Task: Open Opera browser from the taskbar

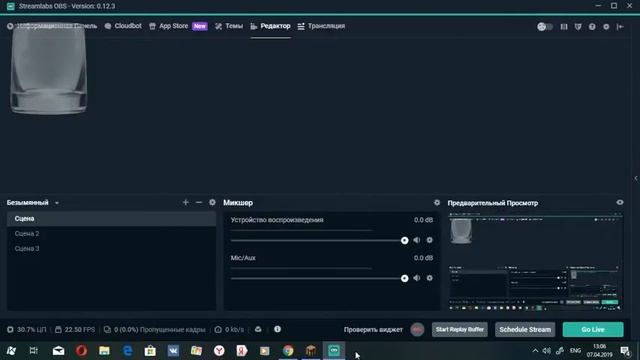Action: (81, 350)
